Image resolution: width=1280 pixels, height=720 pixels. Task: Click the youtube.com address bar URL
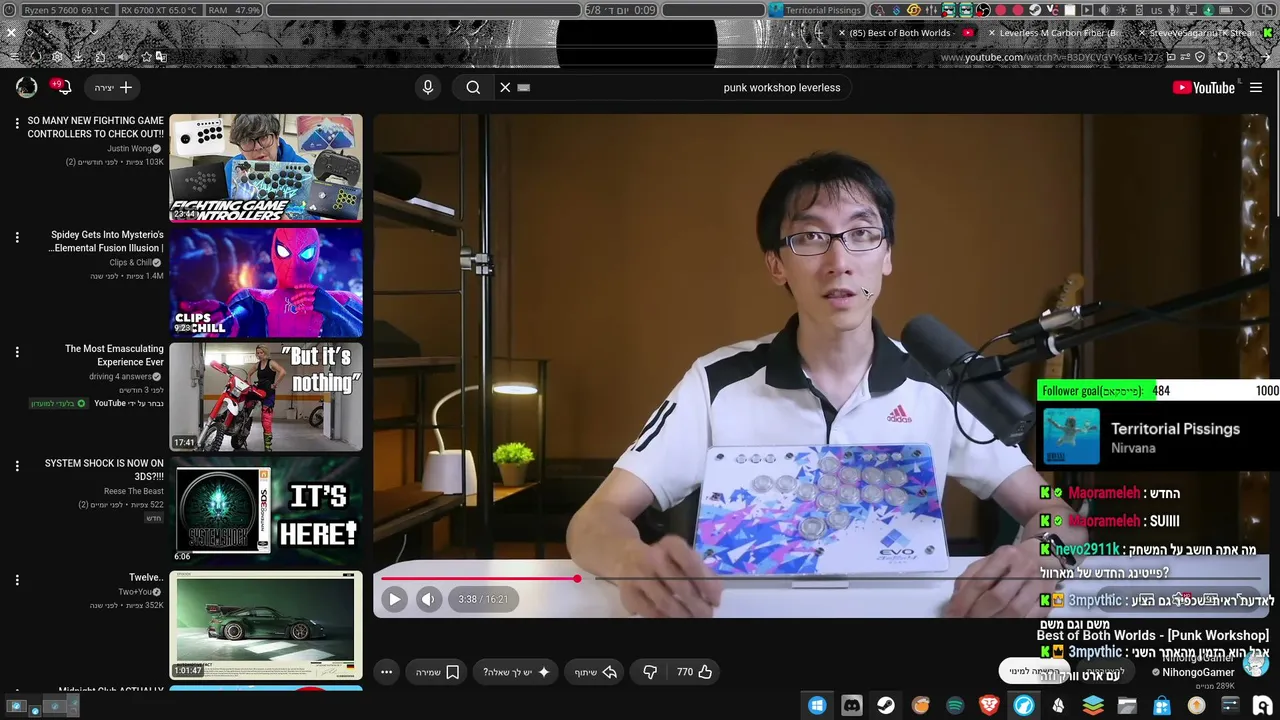1052,57
